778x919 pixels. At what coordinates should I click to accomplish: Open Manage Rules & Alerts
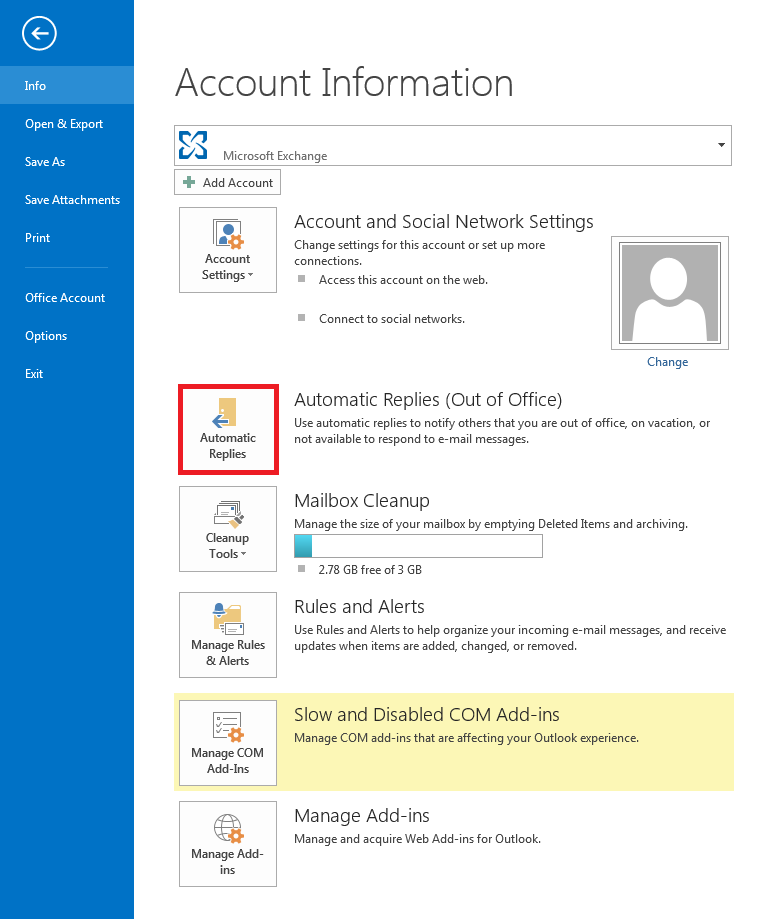(227, 634)
